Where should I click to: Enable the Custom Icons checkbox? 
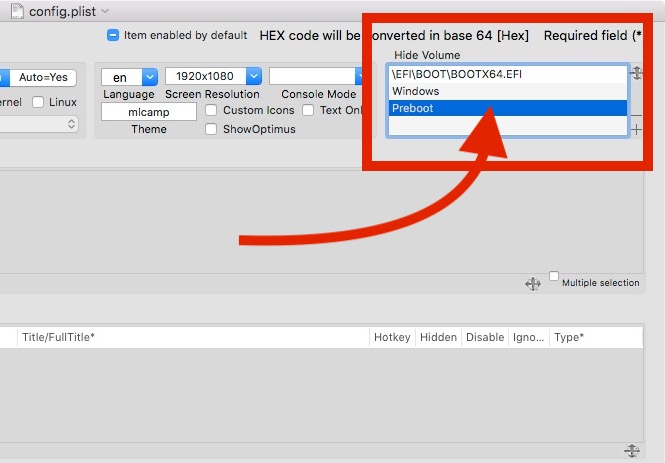[x=212, y=110]
